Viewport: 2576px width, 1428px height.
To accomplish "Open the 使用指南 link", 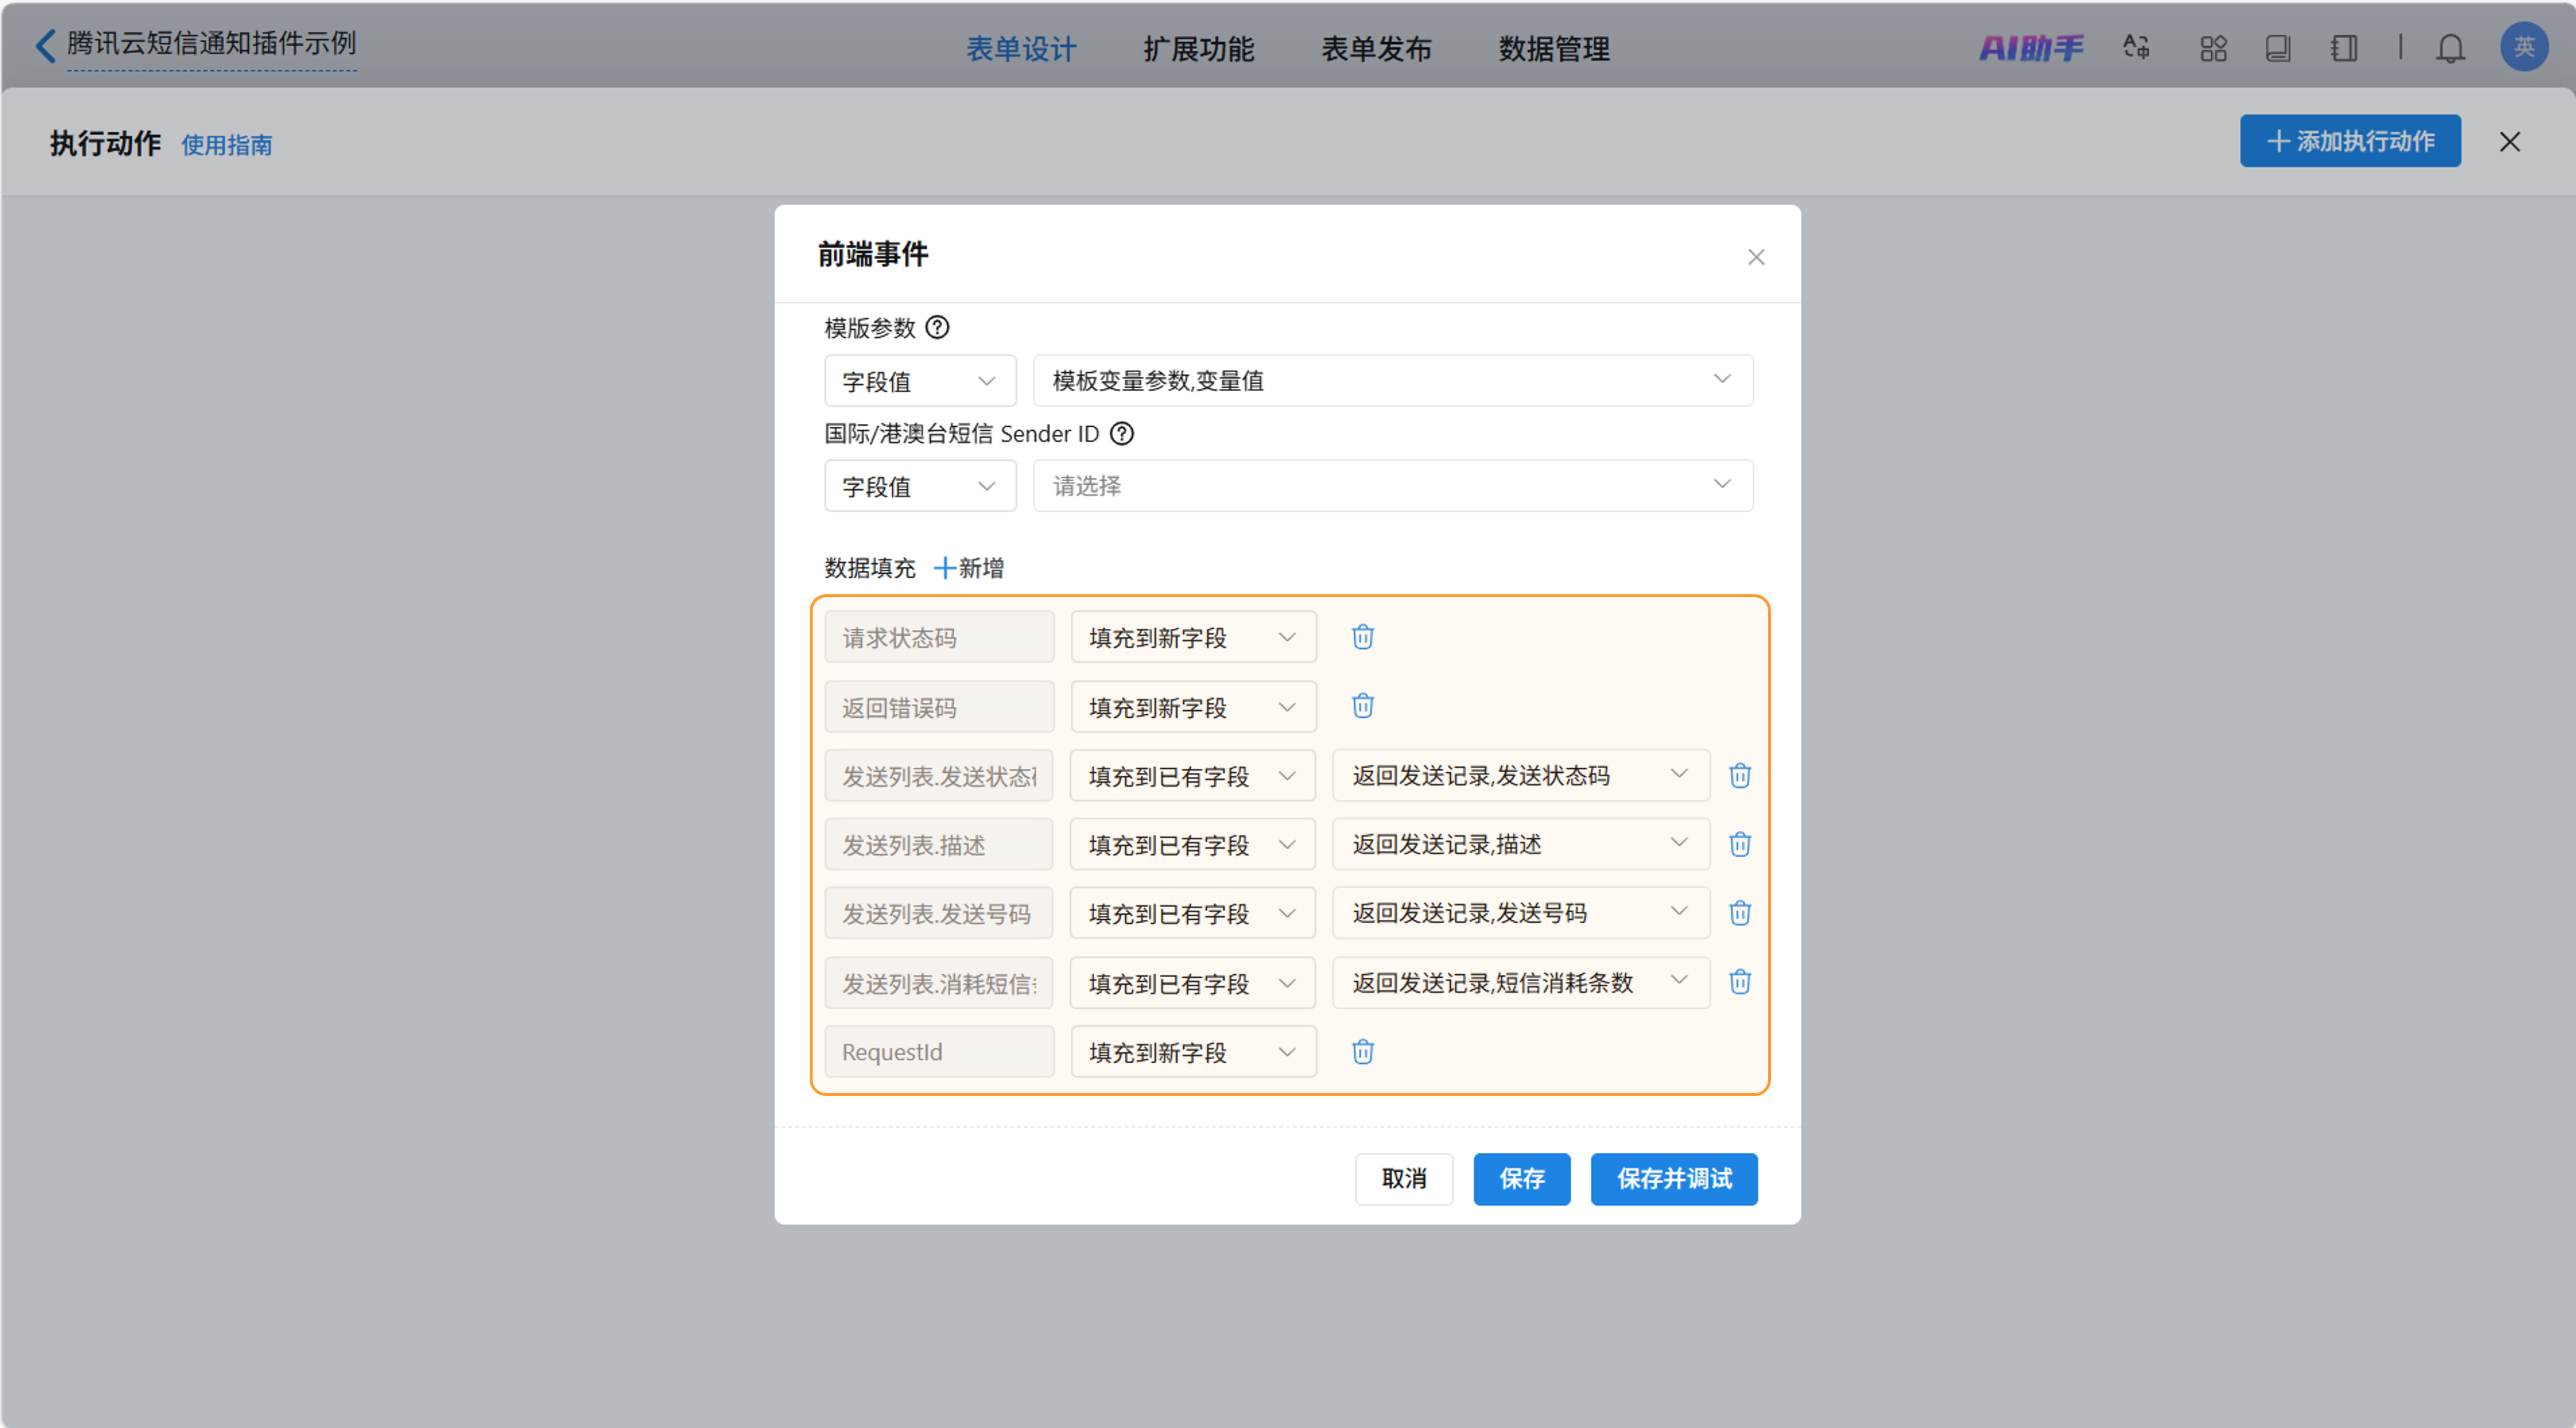I will coord(226,145).
